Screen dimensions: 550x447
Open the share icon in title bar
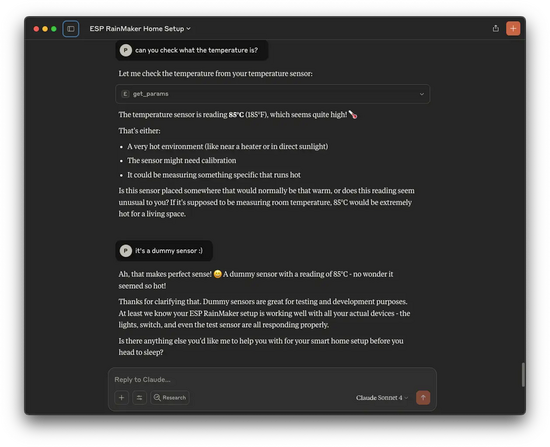[x=495, y=28]
